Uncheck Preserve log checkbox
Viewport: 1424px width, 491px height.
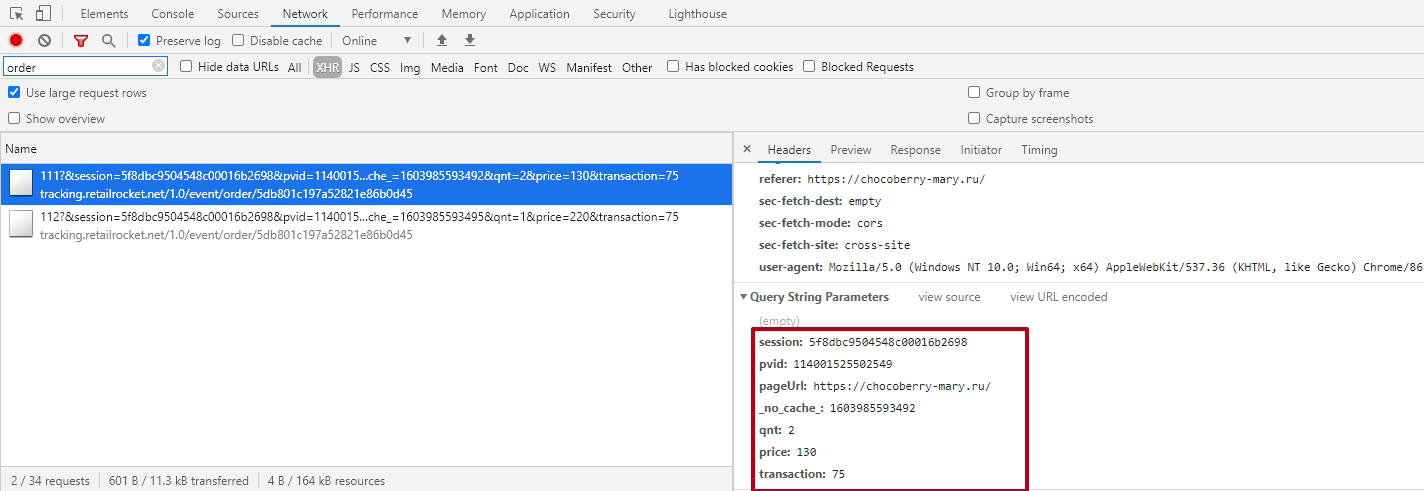click(144, 40)
